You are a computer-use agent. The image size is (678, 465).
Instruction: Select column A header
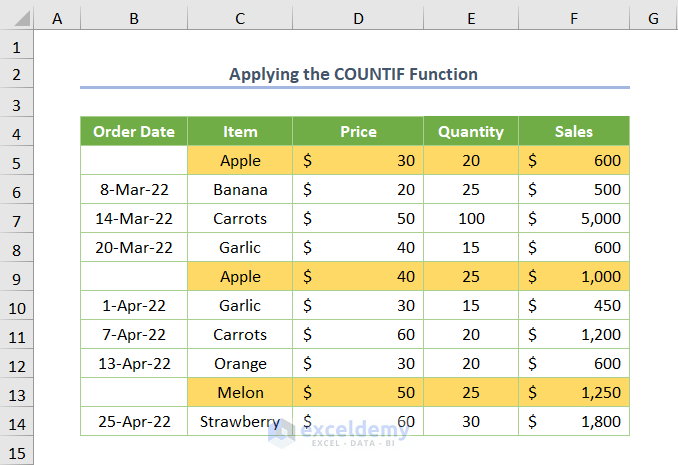pos(58,18)
